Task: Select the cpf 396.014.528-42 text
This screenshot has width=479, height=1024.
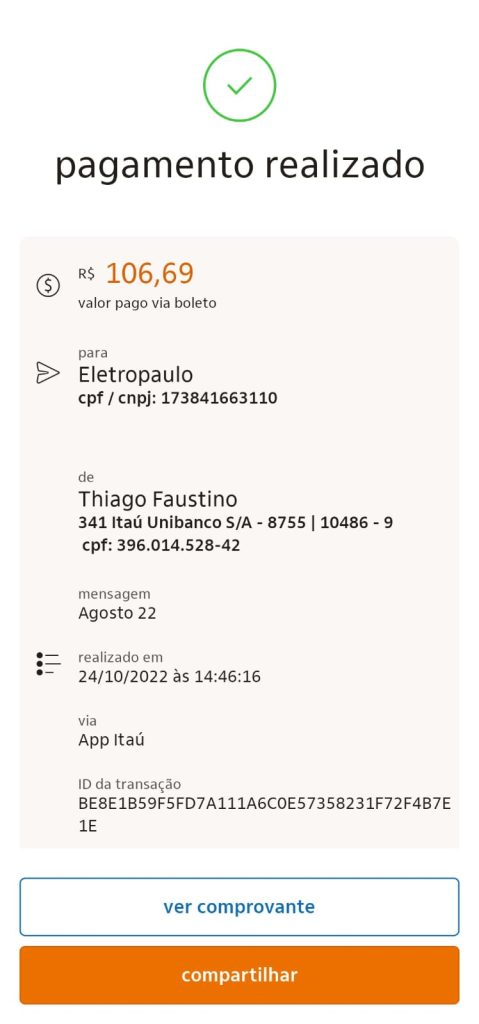Action: tap(161, 545)
